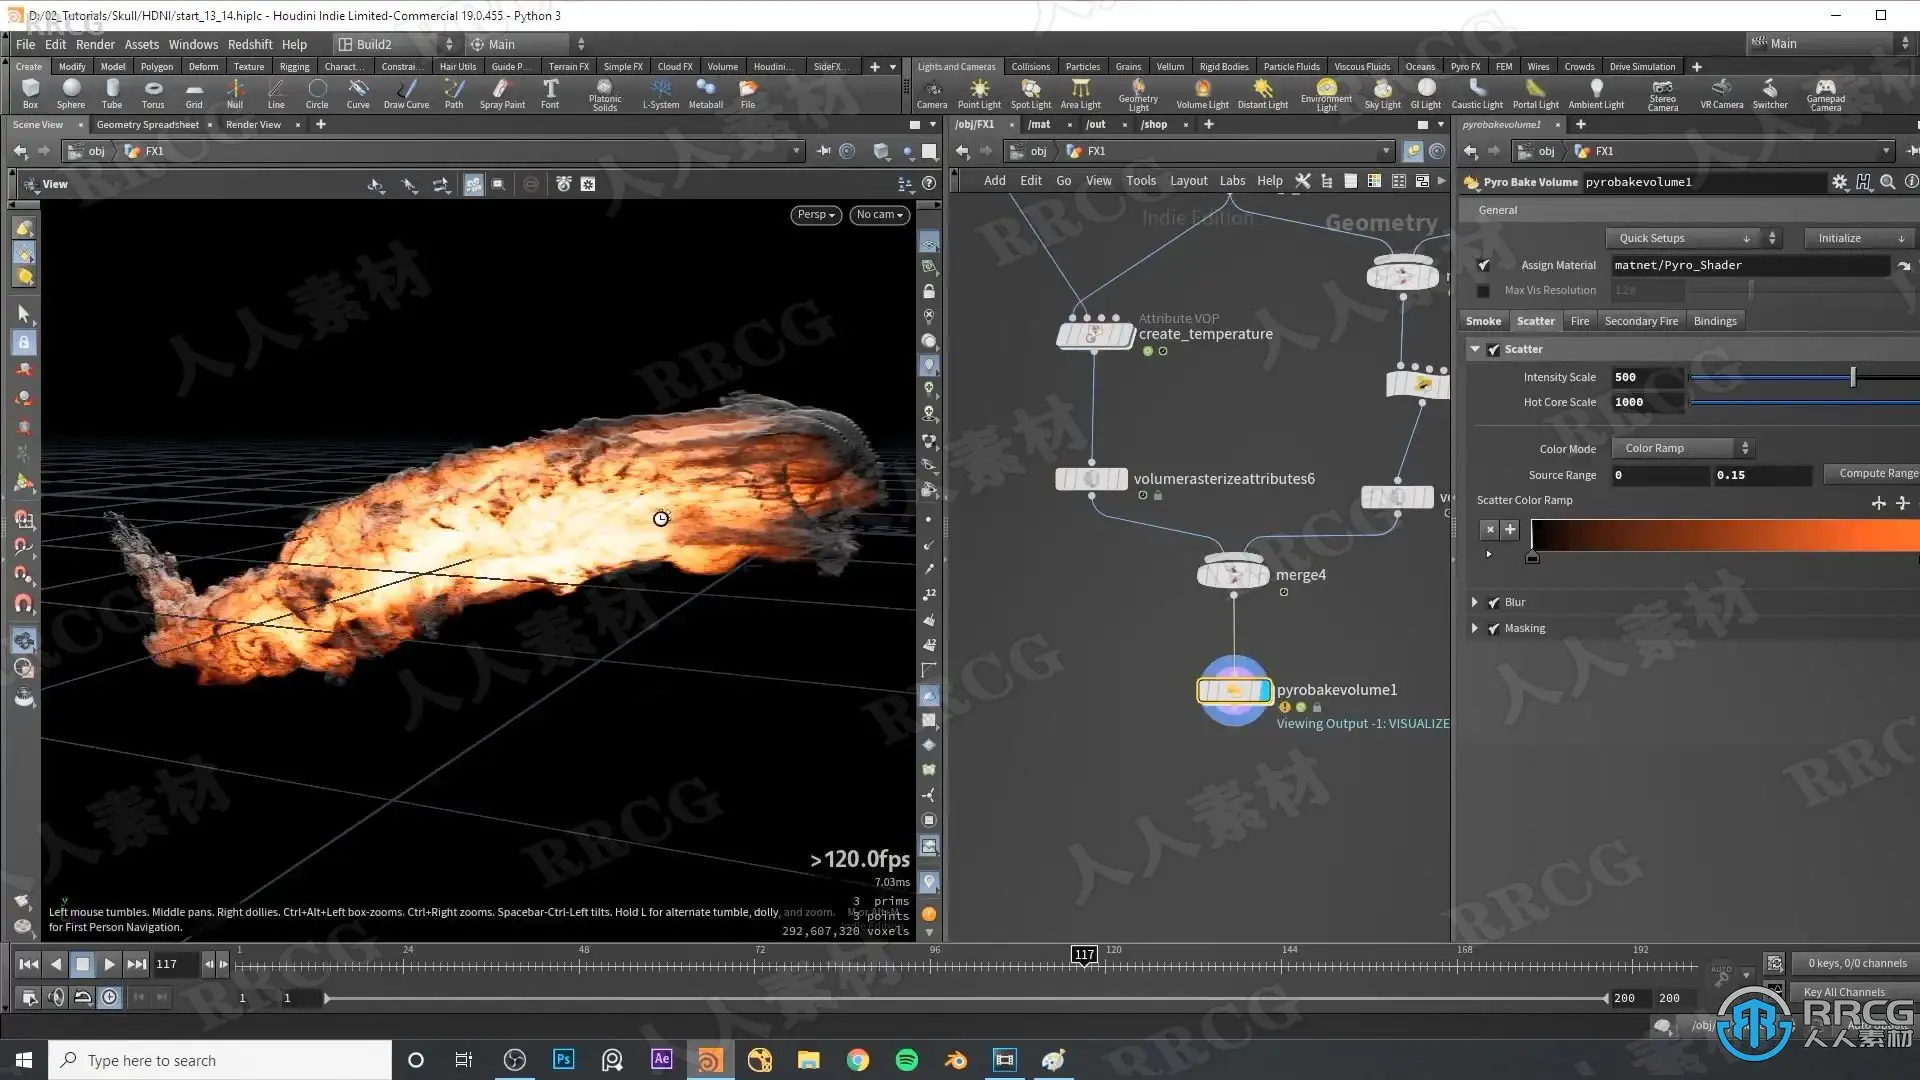Expand the Blur section
The image size is (1920, 1080).
[1474, 602]
